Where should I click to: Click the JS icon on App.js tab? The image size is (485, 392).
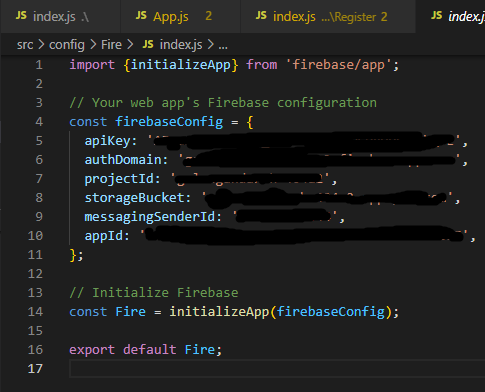coord(141,16)
